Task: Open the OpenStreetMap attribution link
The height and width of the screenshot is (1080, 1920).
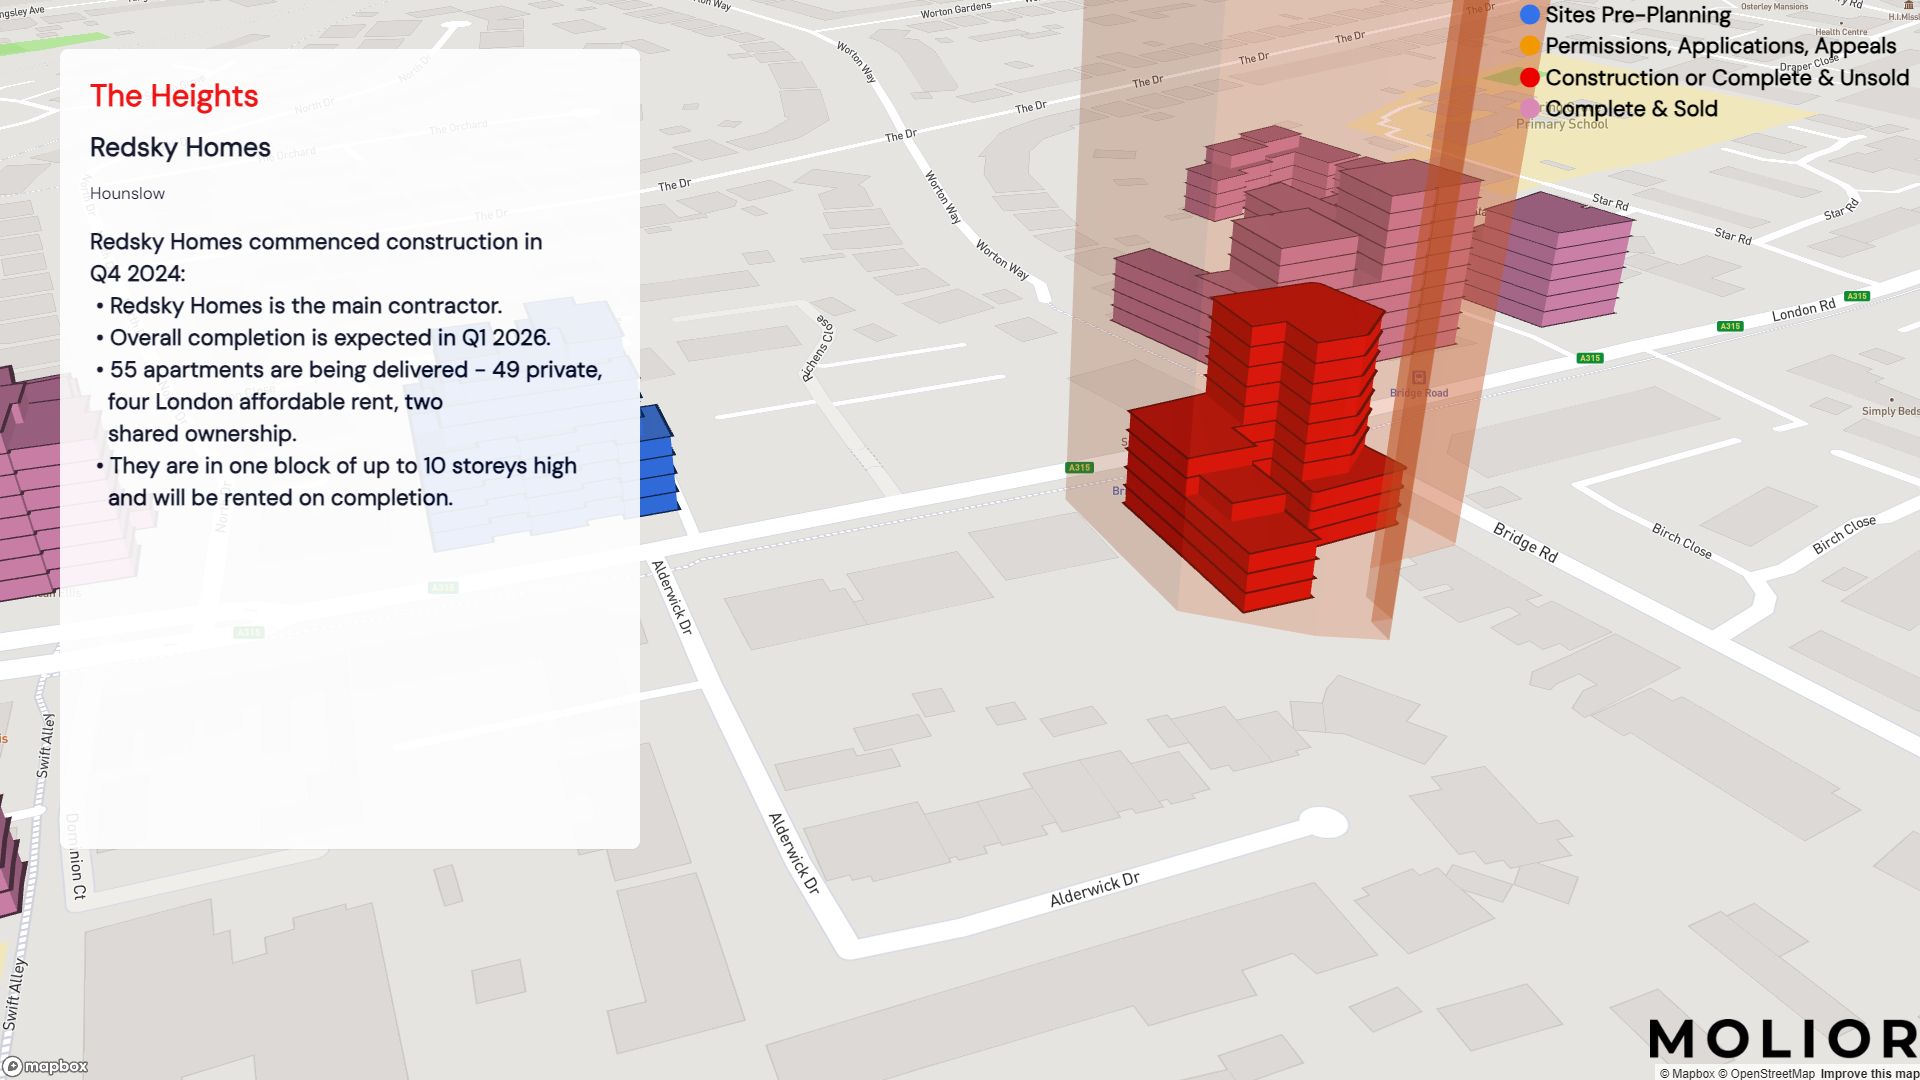Action: tap(1766, 1073)
